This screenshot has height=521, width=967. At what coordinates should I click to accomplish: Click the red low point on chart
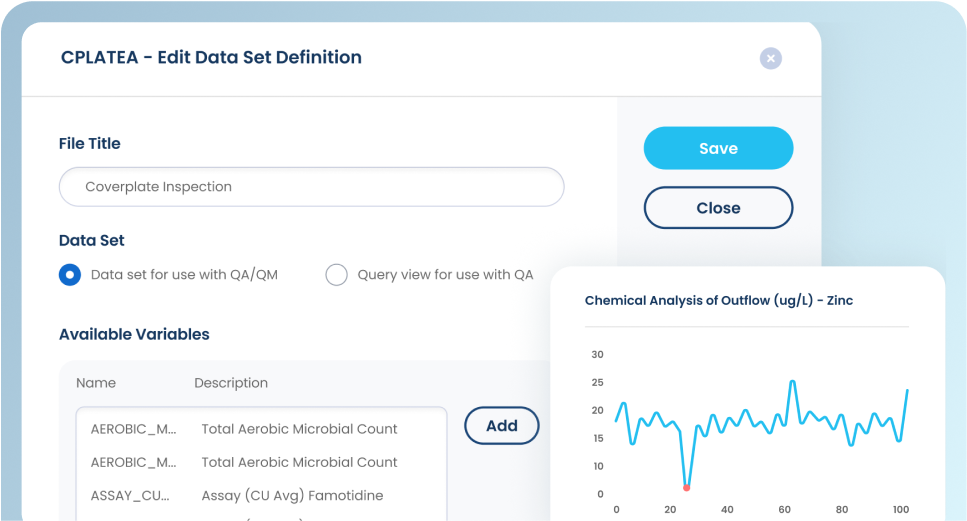click(686, 488)
